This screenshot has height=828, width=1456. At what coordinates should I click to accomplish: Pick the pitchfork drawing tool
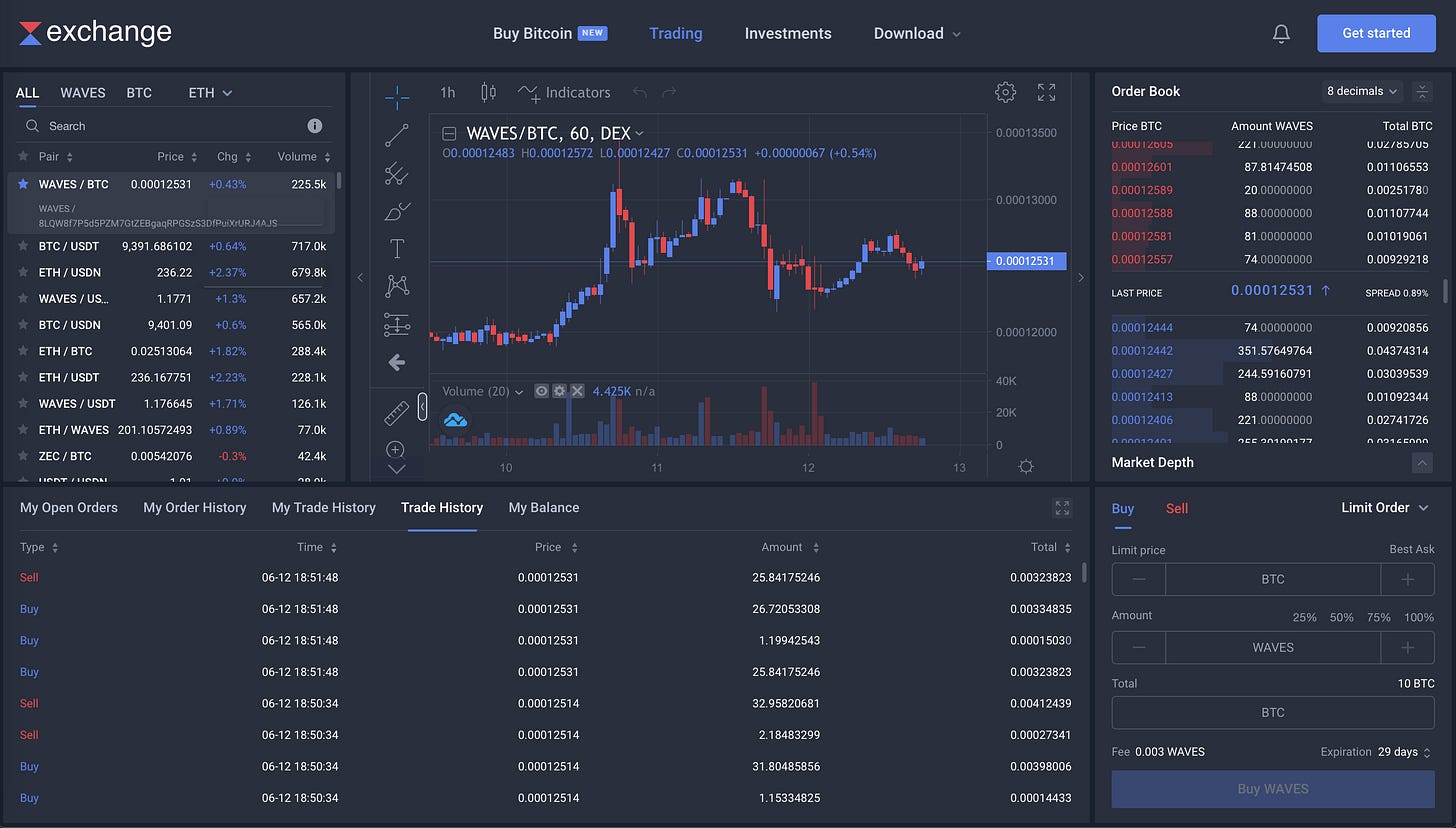(x=397, y=173)
